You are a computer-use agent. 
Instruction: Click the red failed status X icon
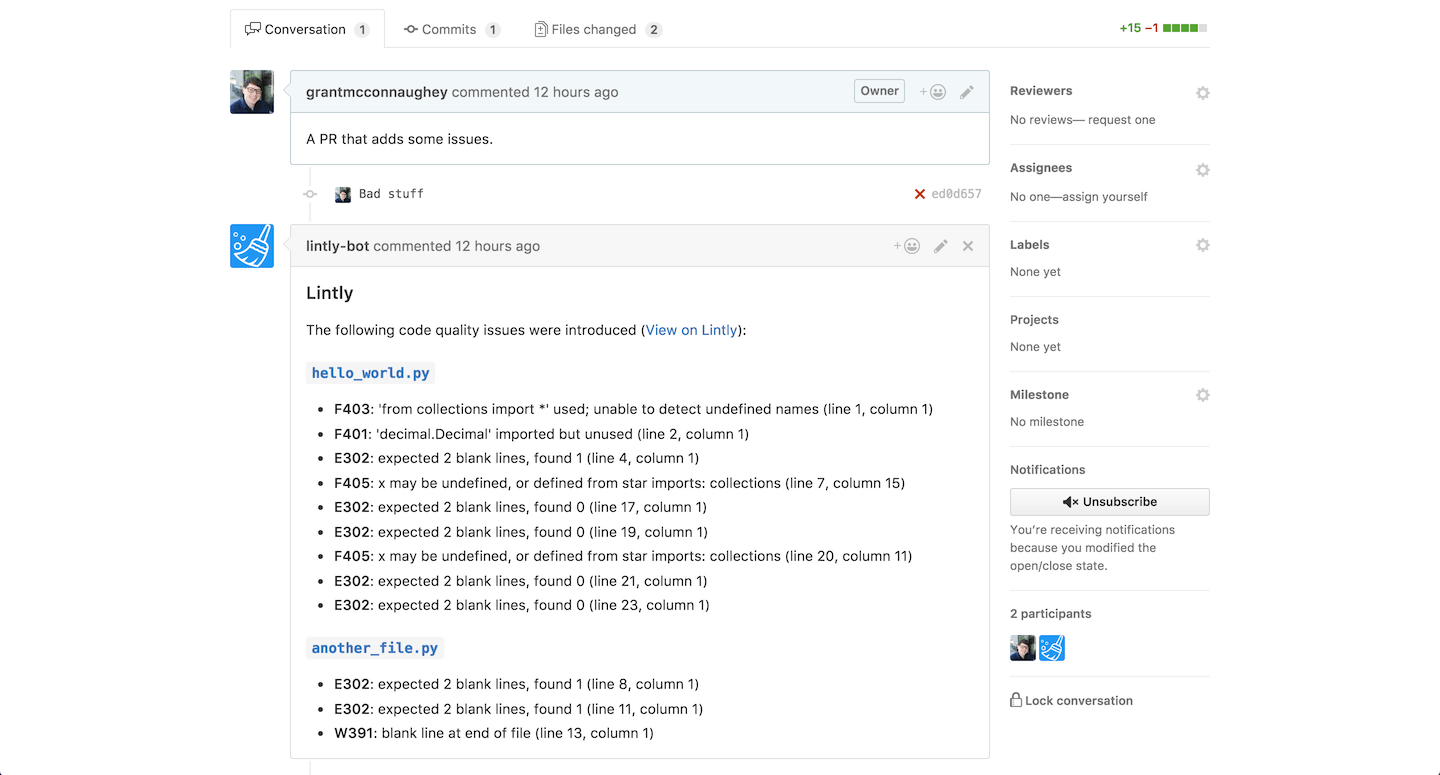(920, 194)
